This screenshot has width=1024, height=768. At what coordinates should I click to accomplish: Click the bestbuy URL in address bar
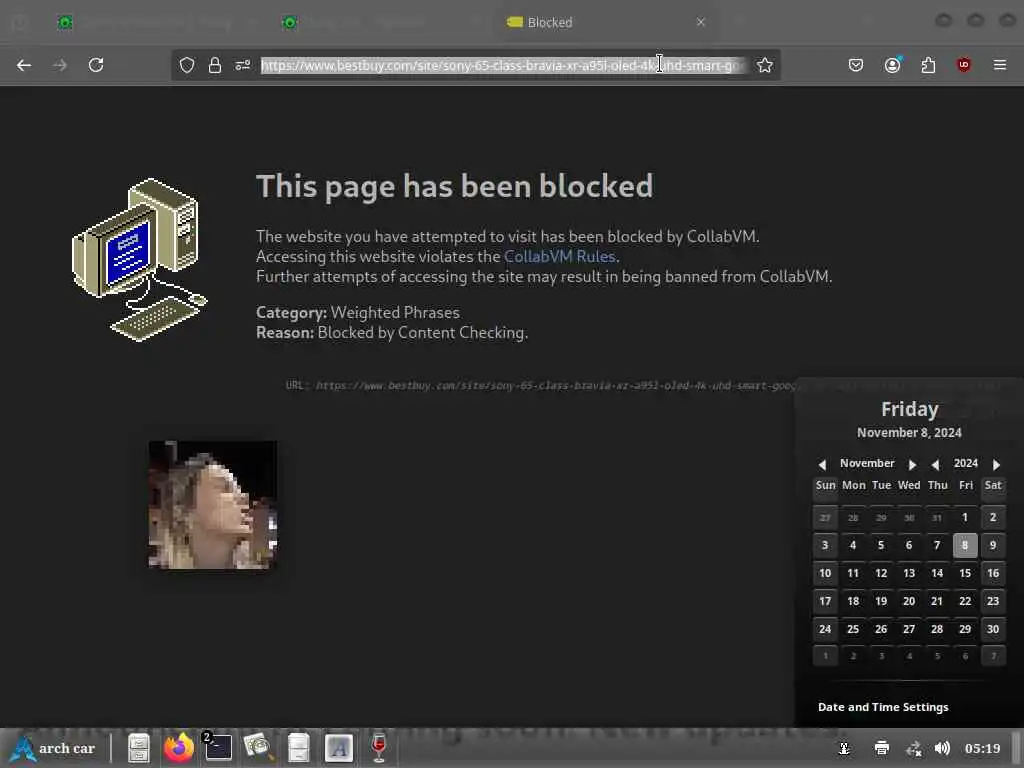(503, 65)
